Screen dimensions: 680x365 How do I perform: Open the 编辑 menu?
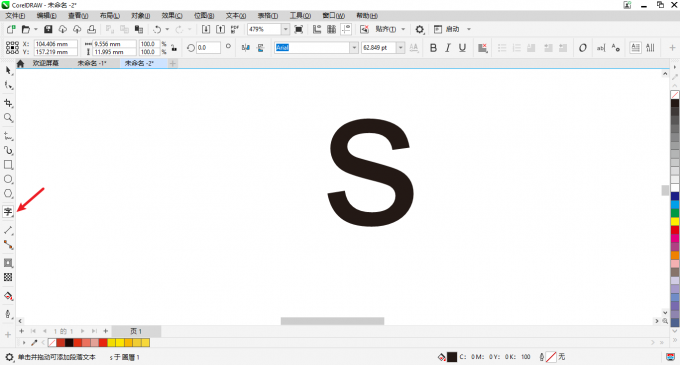click(x=46, y=16)
